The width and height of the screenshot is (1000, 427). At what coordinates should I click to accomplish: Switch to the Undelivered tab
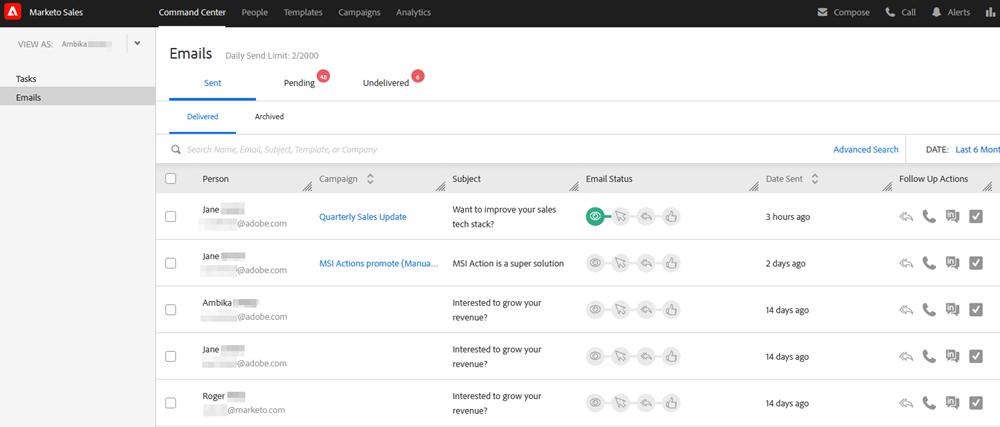(386, 83)
